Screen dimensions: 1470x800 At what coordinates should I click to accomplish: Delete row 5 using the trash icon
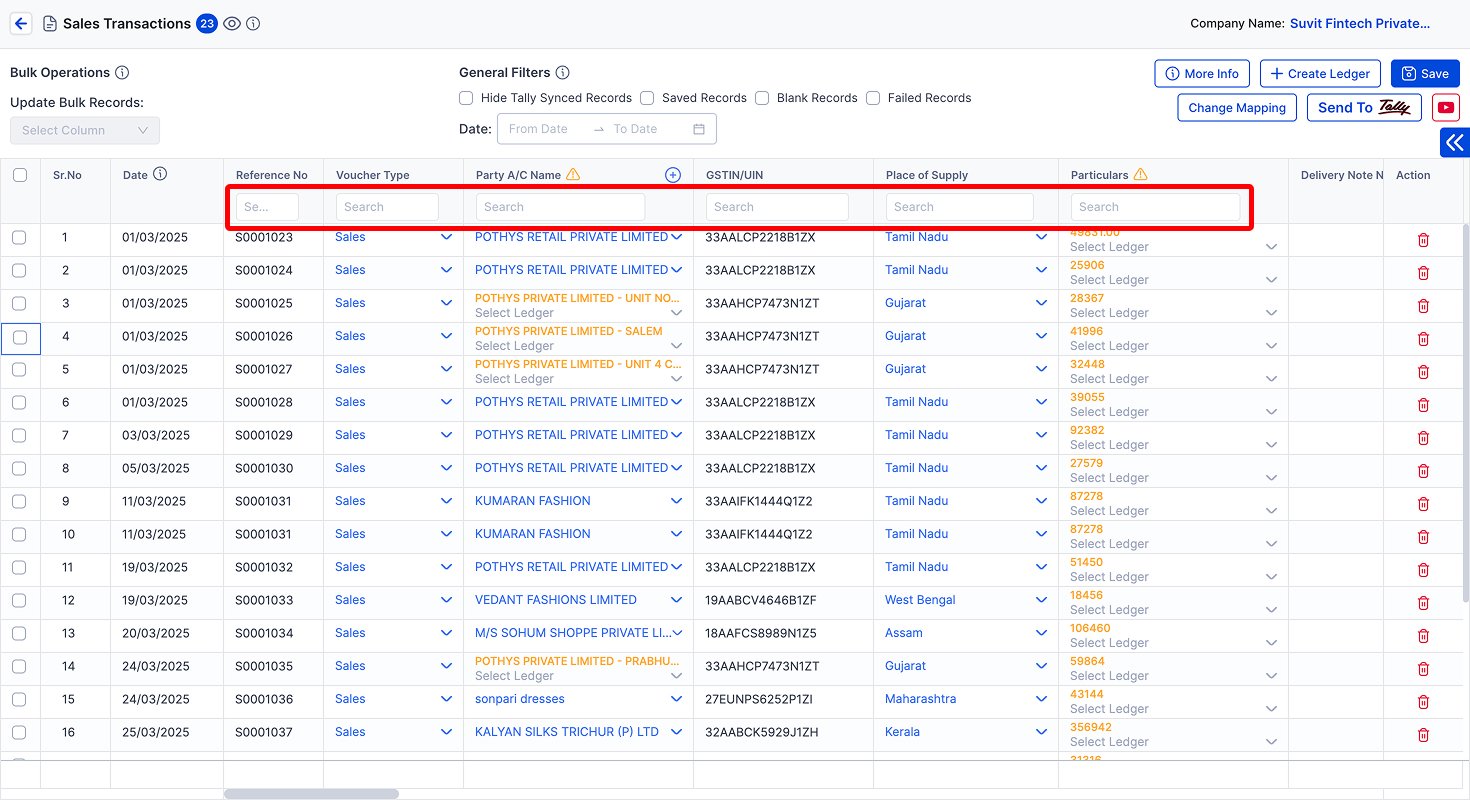[x=1423, y=372]
